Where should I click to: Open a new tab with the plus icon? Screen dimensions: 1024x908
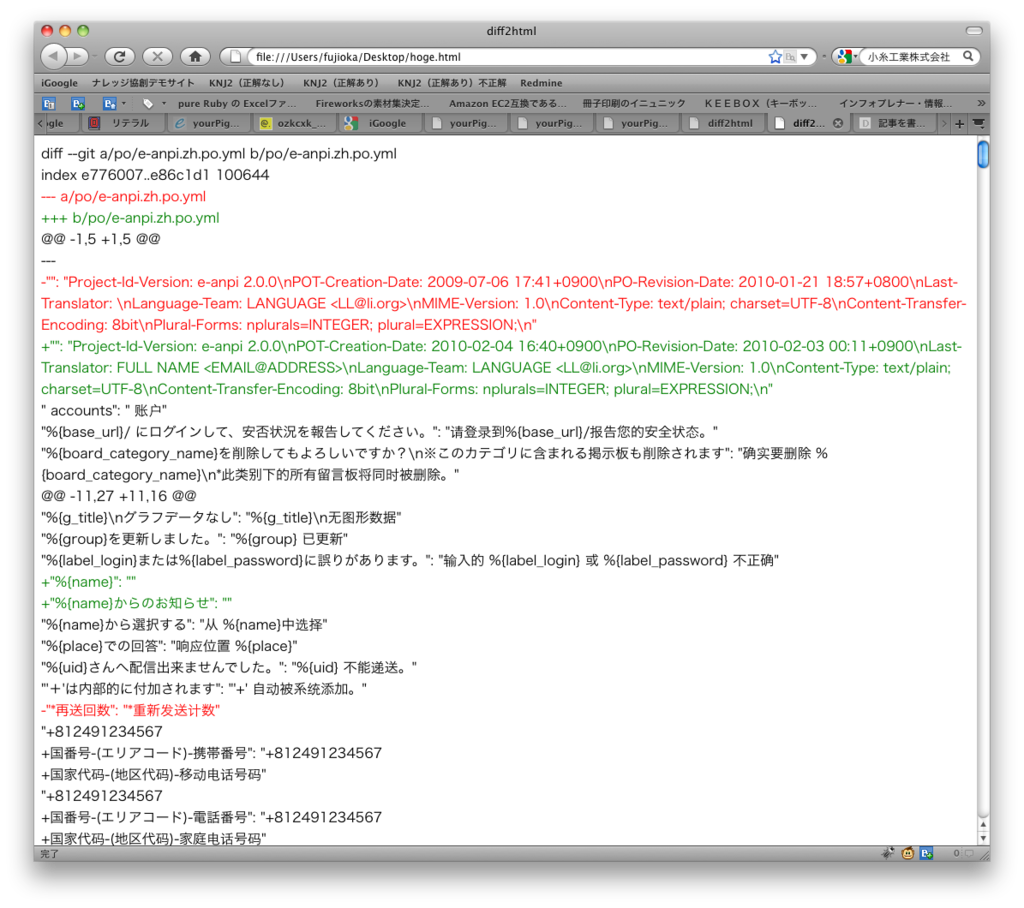tap(958, 123)
